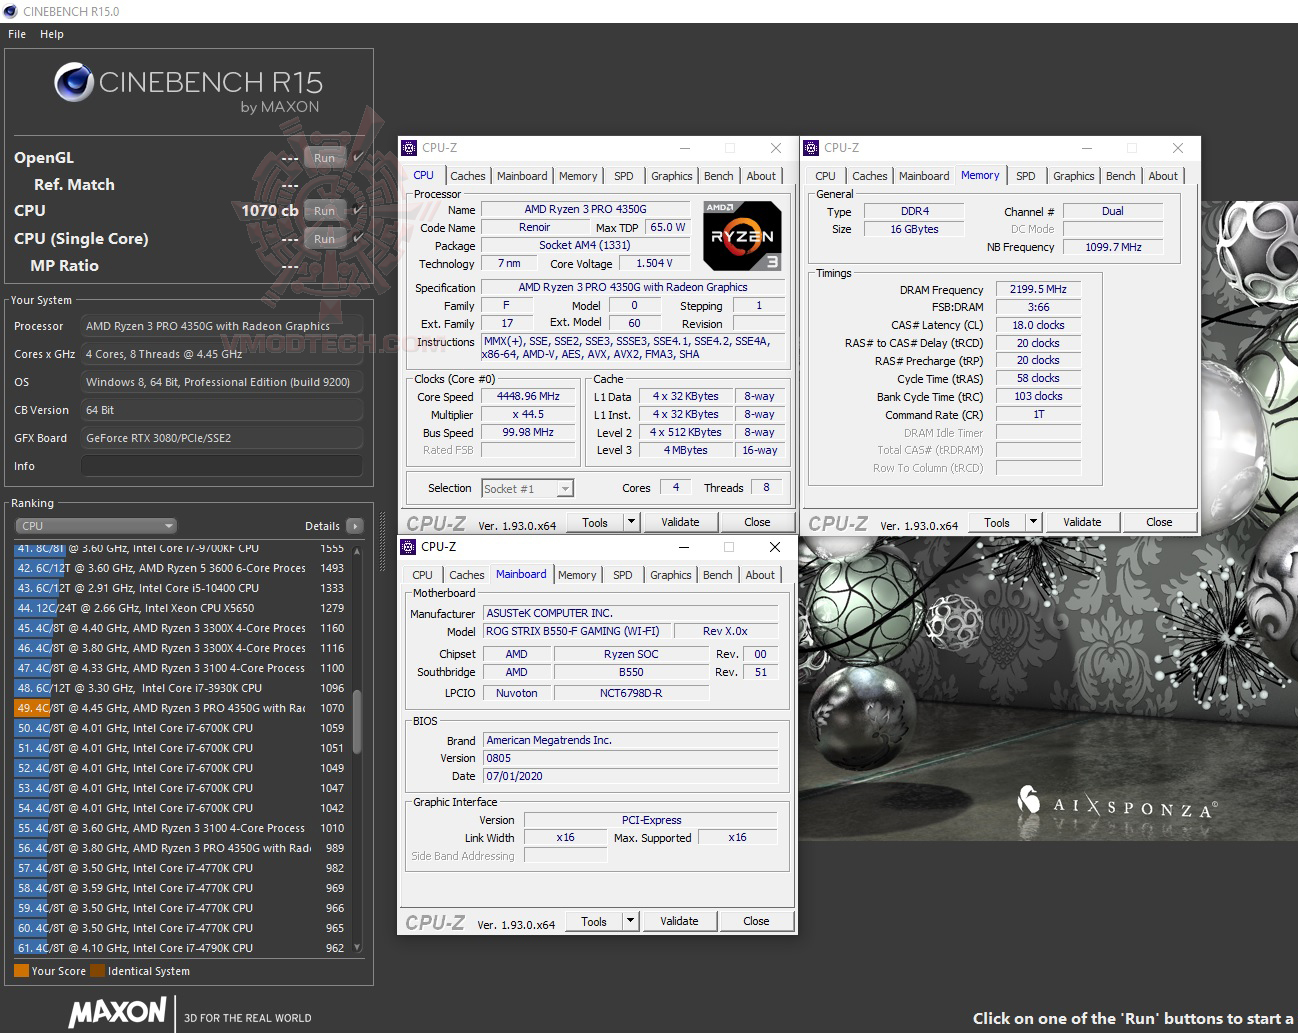
Task: Click the Cinebench icon in the title bar
Action: coord(10,11)
